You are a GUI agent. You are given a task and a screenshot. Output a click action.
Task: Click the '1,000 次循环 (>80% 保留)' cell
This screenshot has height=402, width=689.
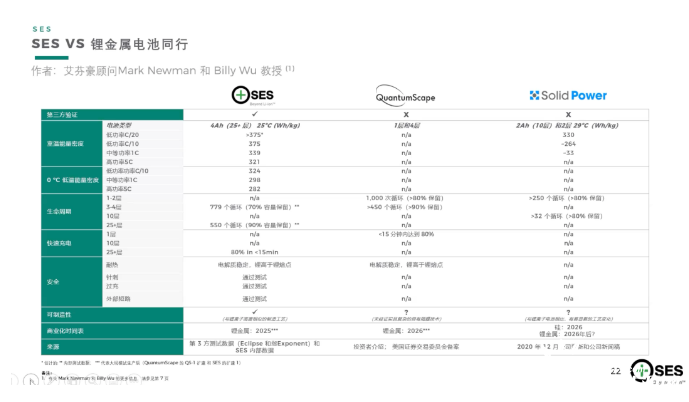point(405,198)
